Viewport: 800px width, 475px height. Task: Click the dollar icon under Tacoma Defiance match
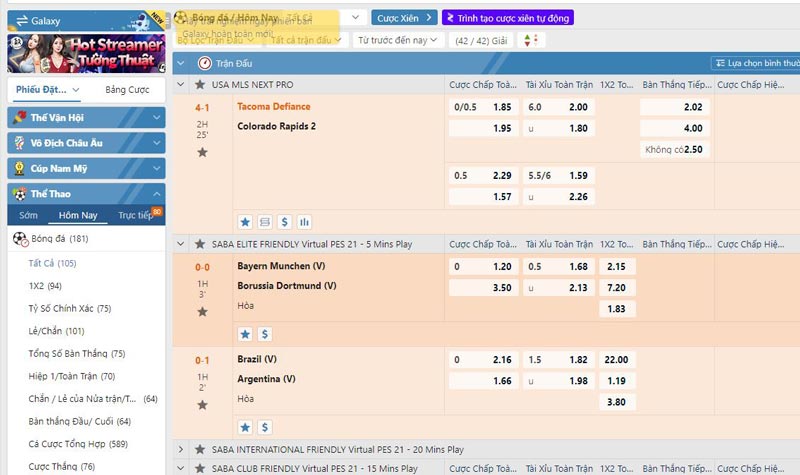[x=284, y=222]
